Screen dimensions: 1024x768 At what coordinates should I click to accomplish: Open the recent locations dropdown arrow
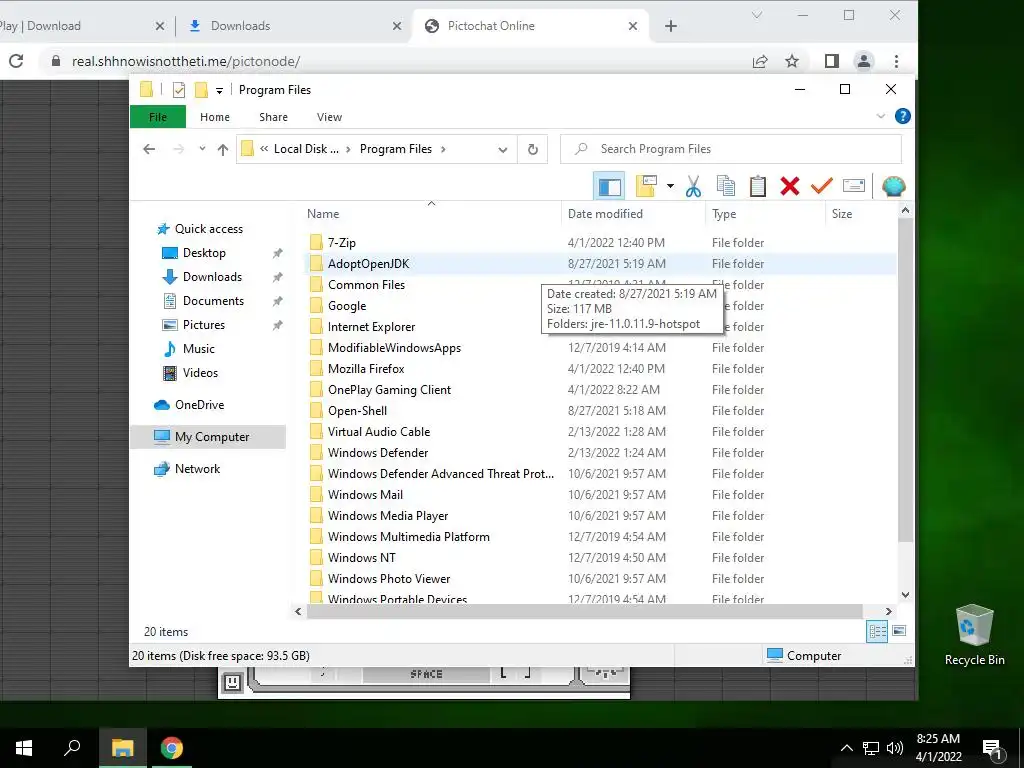click(202, 149)
